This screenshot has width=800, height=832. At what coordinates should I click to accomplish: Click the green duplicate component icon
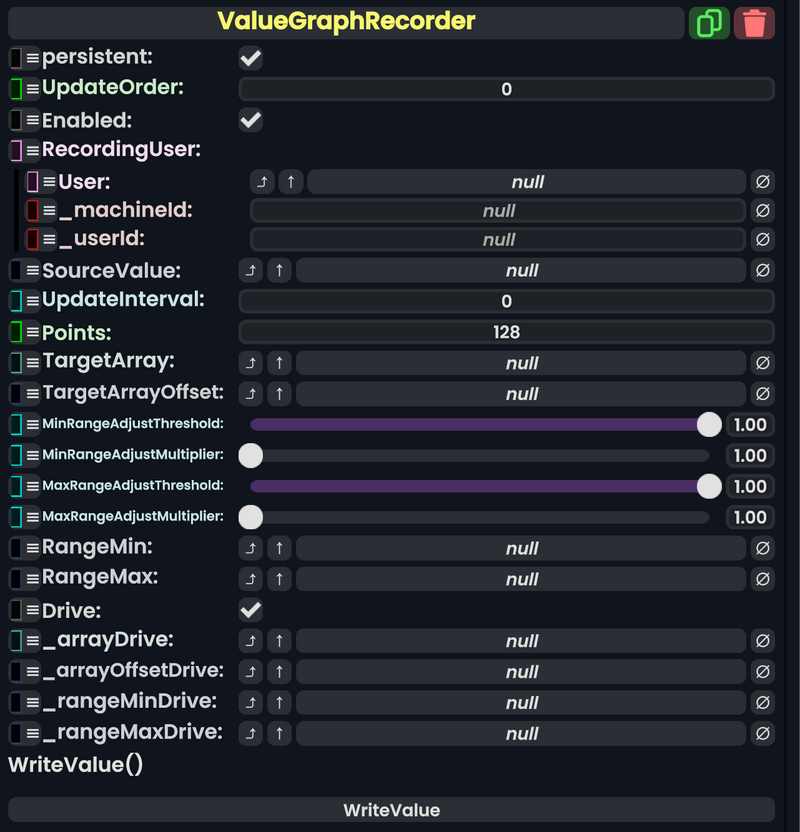point(711,22)
